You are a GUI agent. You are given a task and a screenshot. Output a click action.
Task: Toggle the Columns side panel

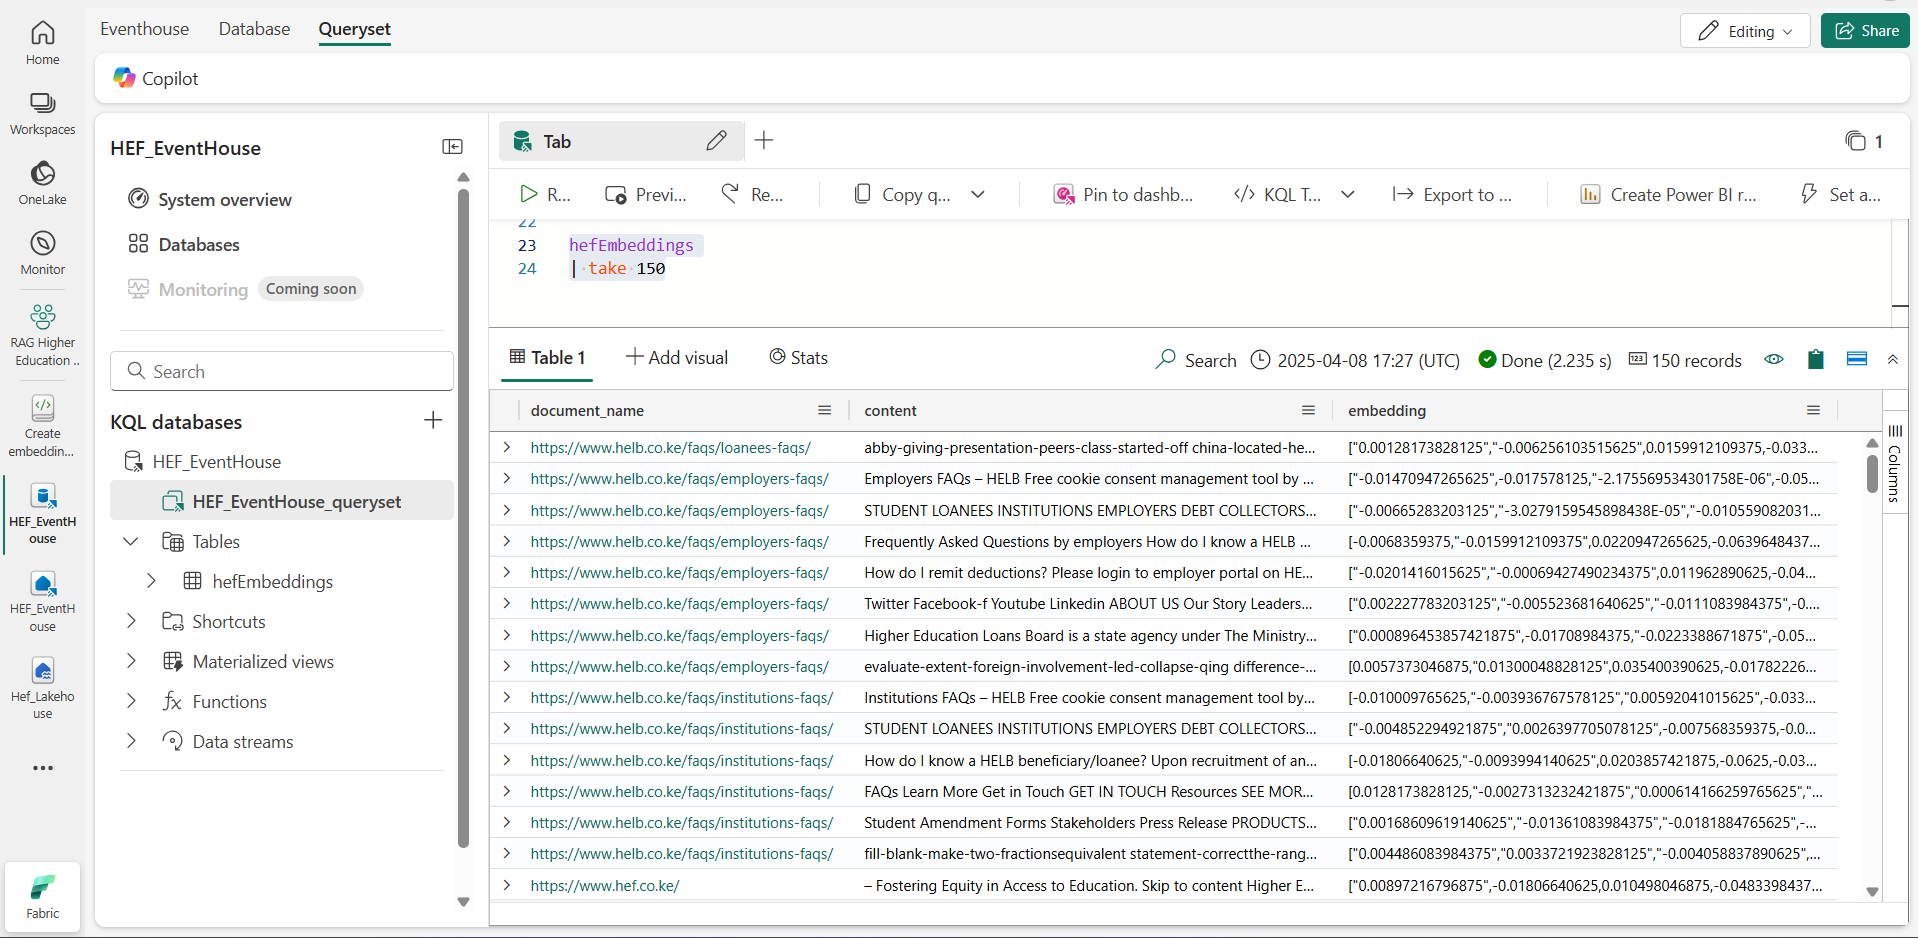(1895, 461)
